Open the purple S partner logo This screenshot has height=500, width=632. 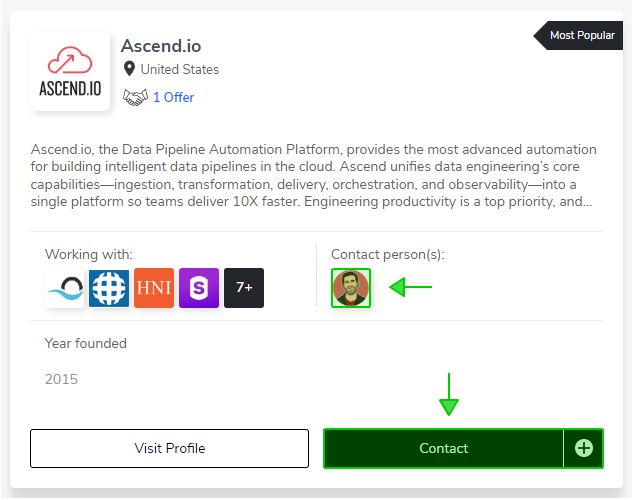[x=199, y=288]
